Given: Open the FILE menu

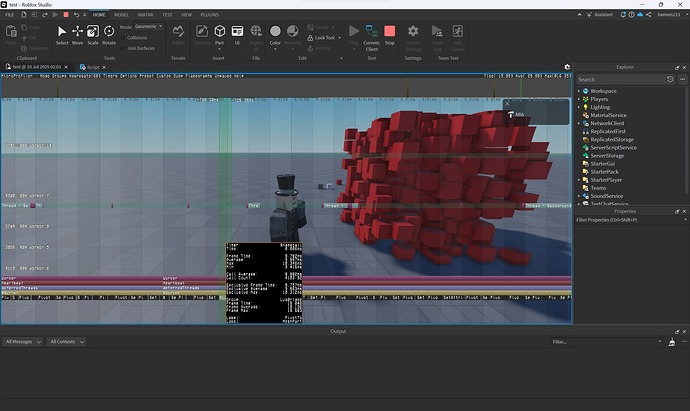Looking at the screenshot, I should point(9,15).
